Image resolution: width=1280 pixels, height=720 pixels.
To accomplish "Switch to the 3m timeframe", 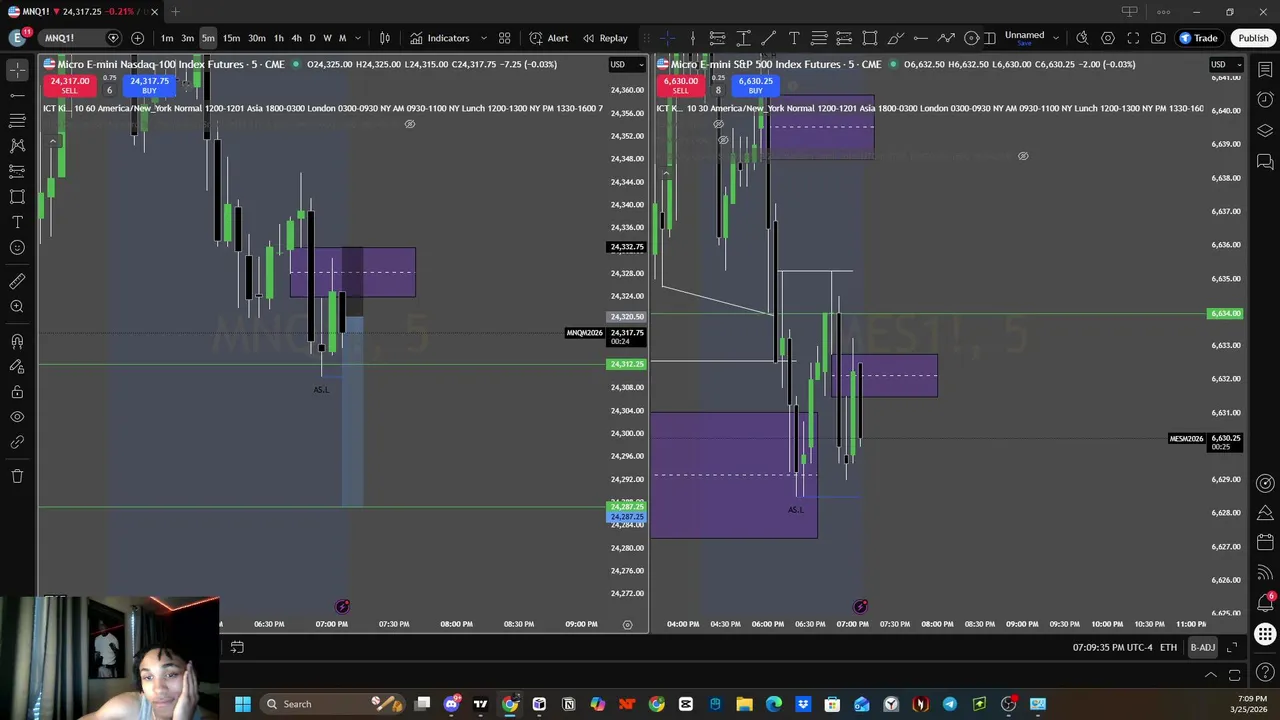I will [187, 38].
